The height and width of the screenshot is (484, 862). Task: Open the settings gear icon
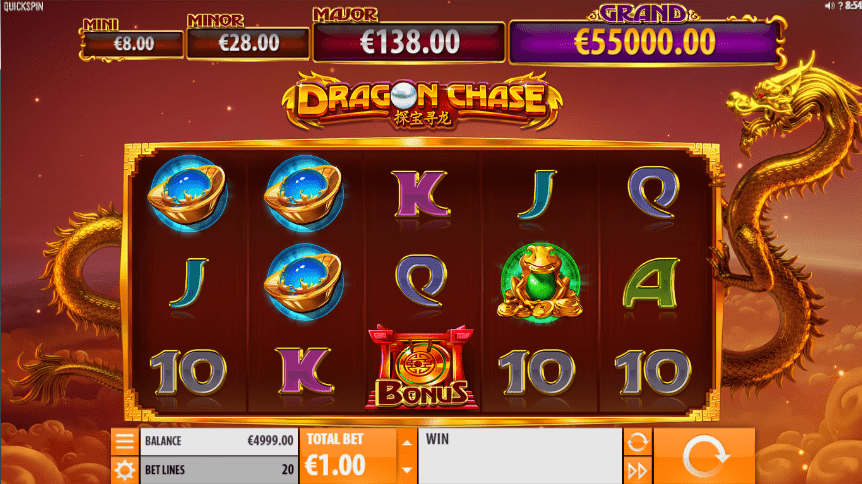click(125, 470)
